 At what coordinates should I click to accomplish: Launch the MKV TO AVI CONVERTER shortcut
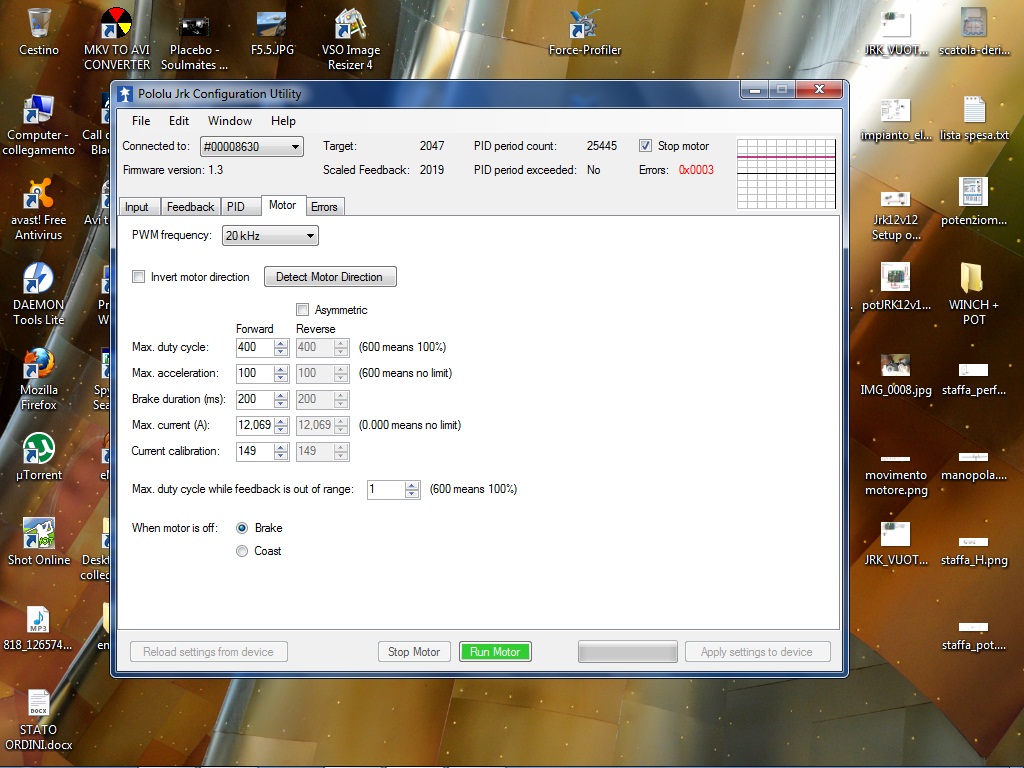[117, 39]
